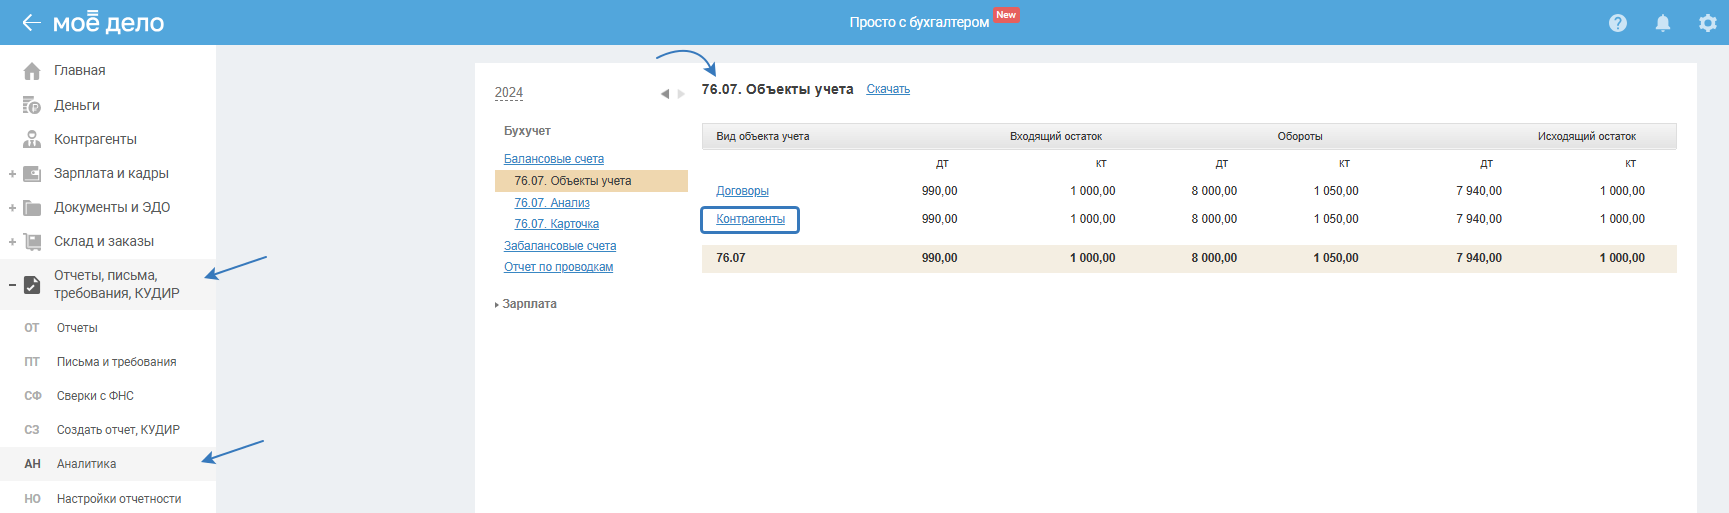Click the НО abbreviation icon
The height and width of the screenshot is (513, 1729).
(x=32, y=499)
